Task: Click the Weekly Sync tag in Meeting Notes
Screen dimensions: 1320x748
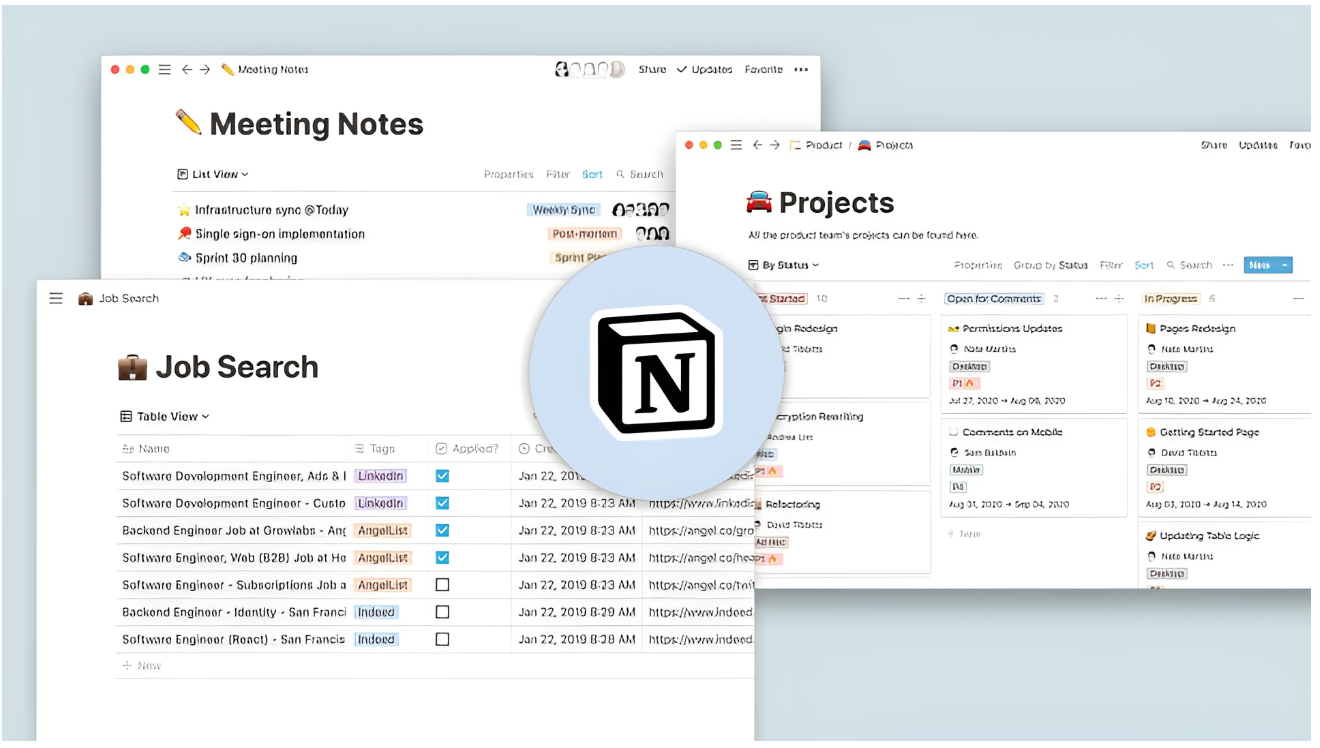Action: coord(564,210)
